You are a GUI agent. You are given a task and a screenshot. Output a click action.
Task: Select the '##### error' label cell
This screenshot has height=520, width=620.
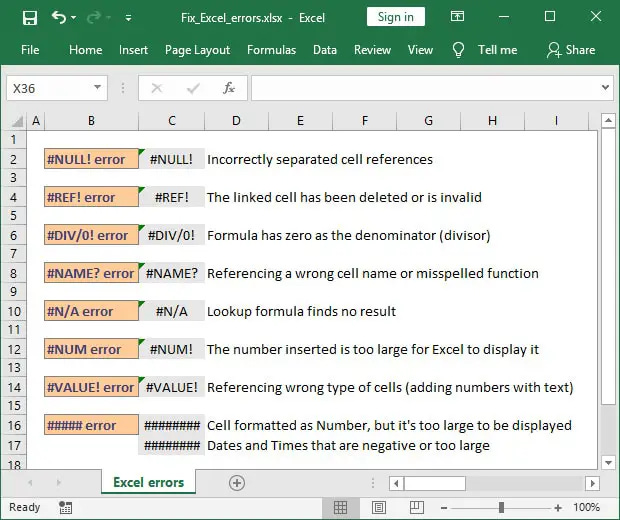point(91,425)
